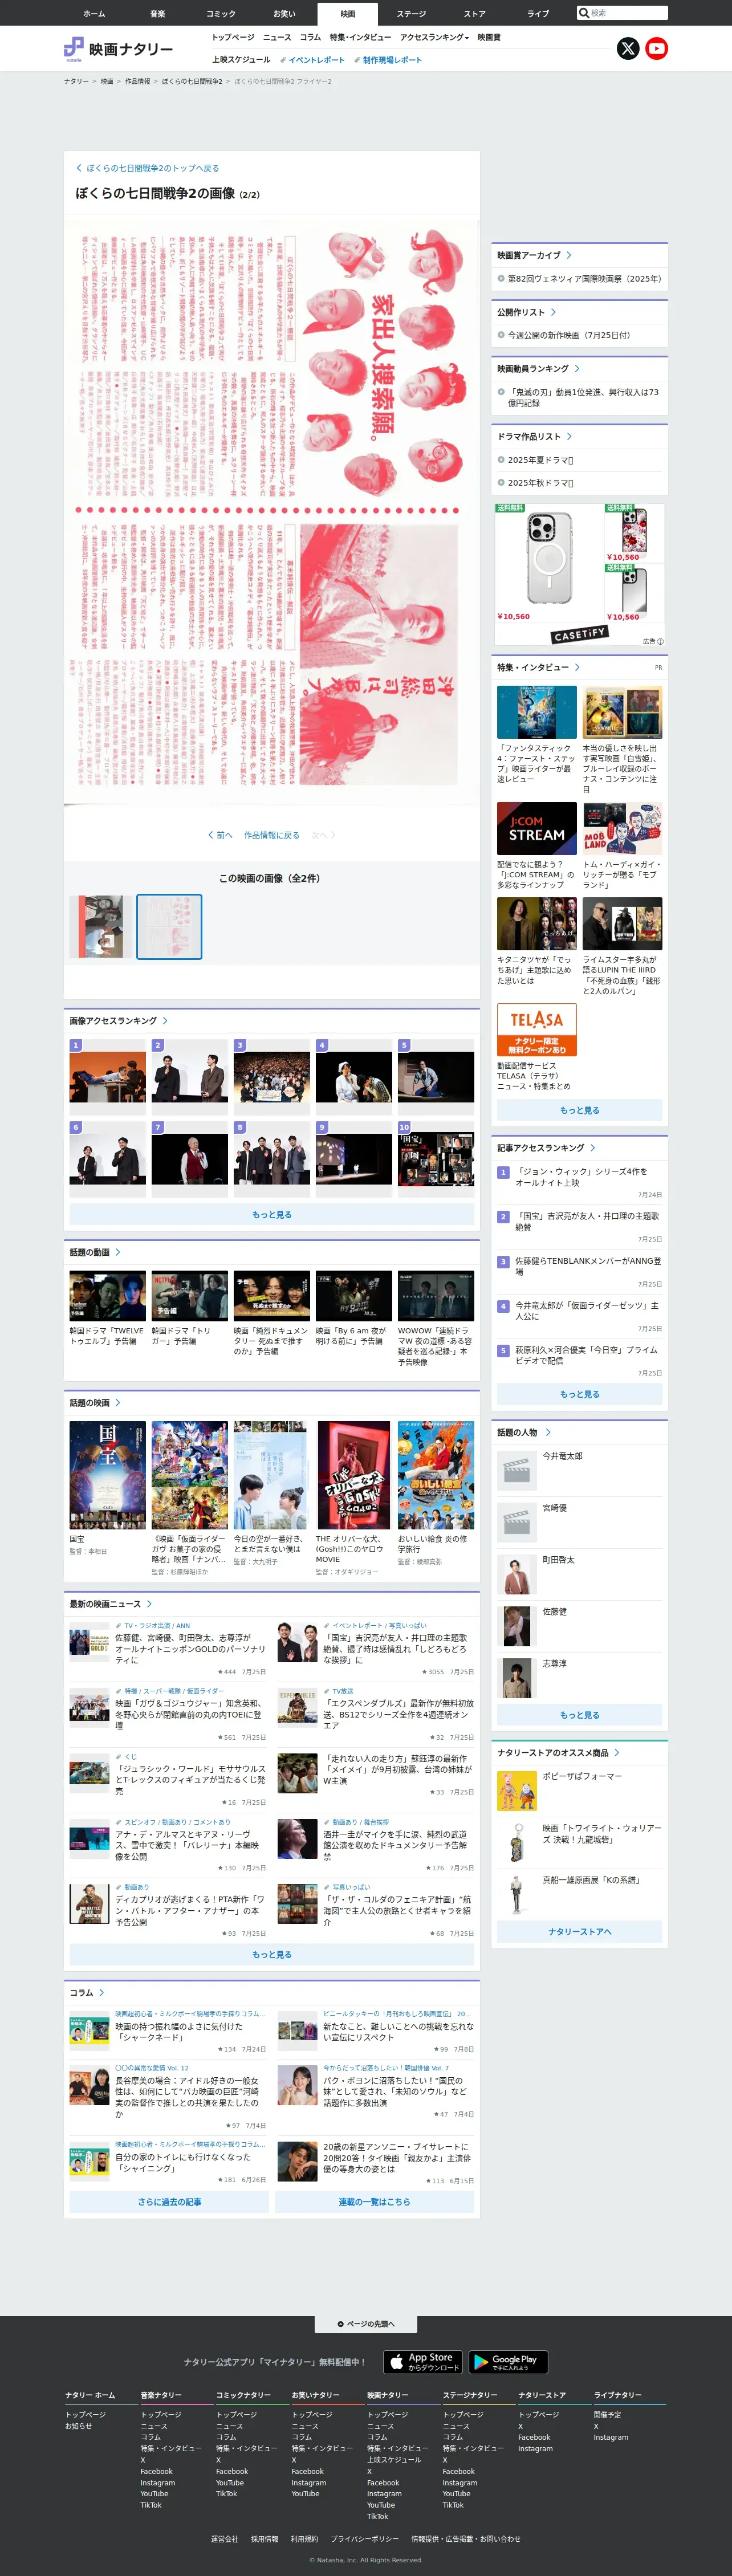This screenshot has height=2576, width=732.
Task: Open the YouTube icon in header
Action: [x=656, y=48]
